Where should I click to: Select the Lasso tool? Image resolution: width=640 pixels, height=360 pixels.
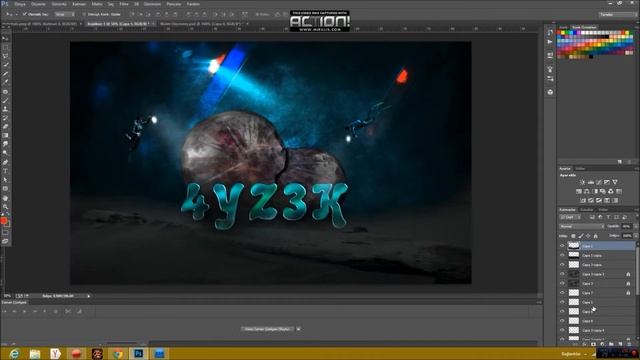[5, 56]
